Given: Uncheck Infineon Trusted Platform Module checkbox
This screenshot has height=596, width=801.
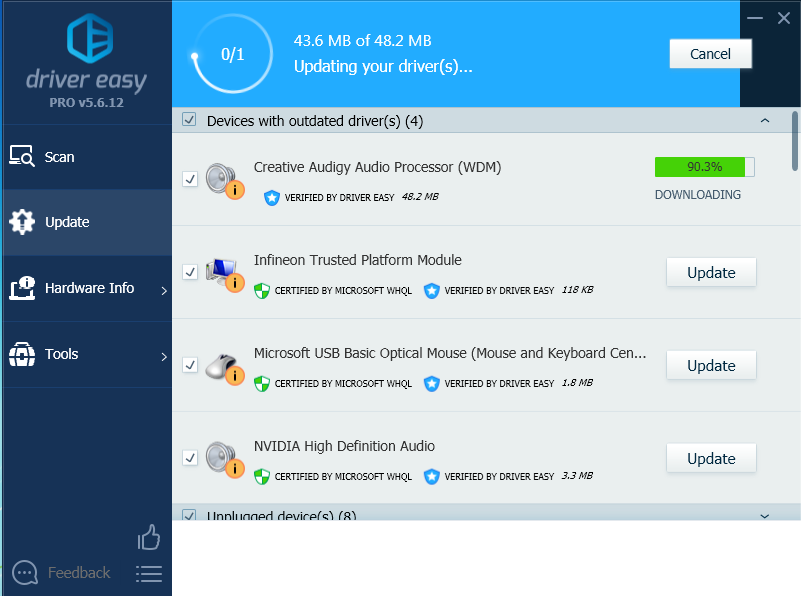Looking at the screenshot, I should [x=190, y=272].
